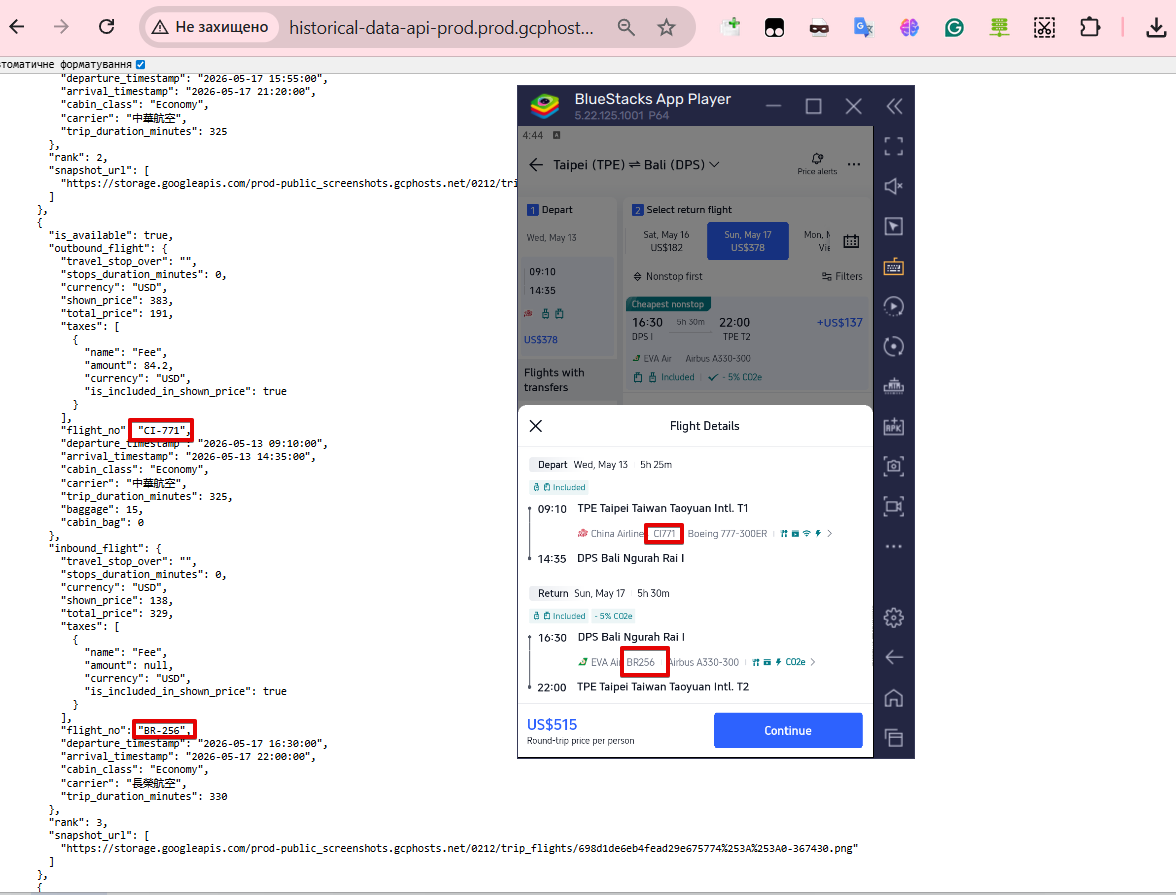Bookmark this page with the star icon
This screenshot has height=895, width=1176.
coord(666,28)
